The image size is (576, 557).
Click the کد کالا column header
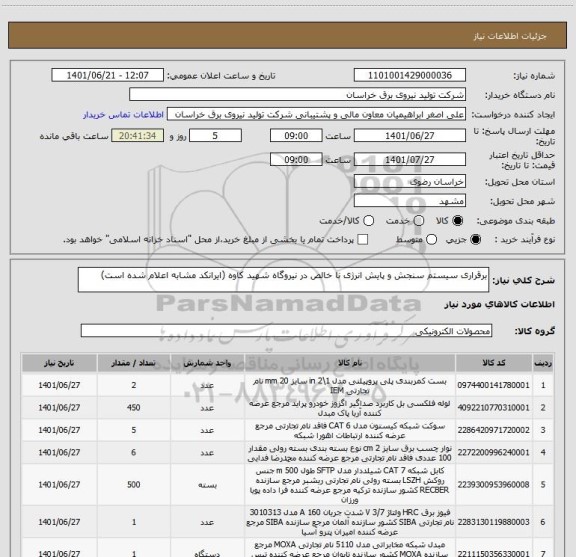494,363
